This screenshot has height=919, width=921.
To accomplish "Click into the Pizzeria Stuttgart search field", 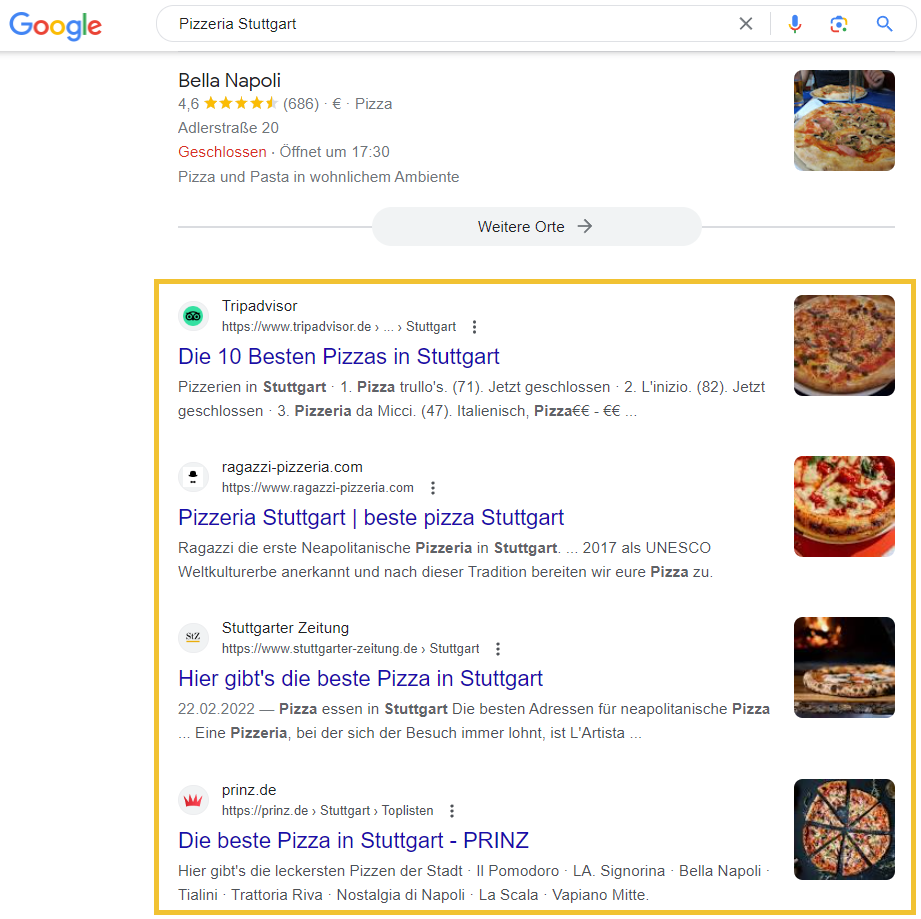I will point(450,24).
